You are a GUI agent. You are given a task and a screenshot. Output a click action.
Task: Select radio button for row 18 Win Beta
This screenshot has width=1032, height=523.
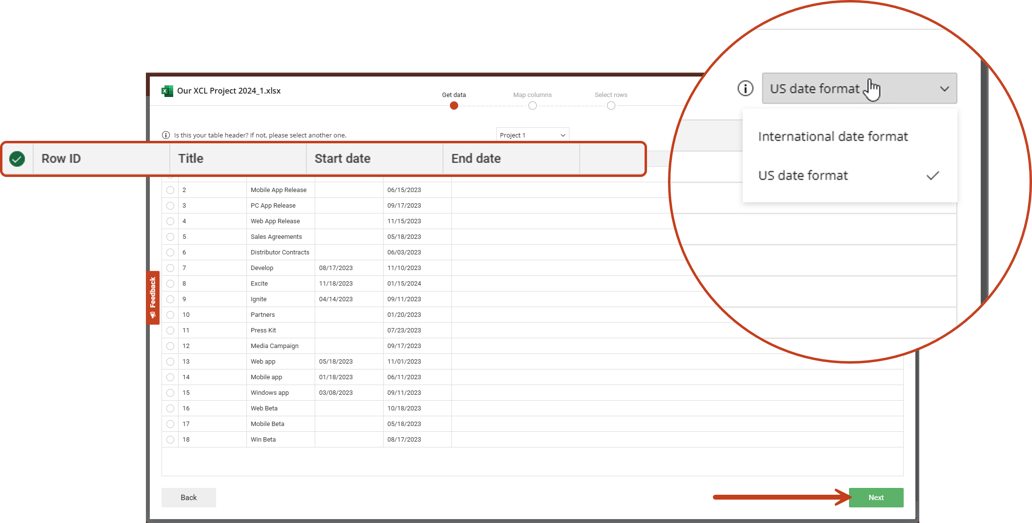click(x=170, y=440)
